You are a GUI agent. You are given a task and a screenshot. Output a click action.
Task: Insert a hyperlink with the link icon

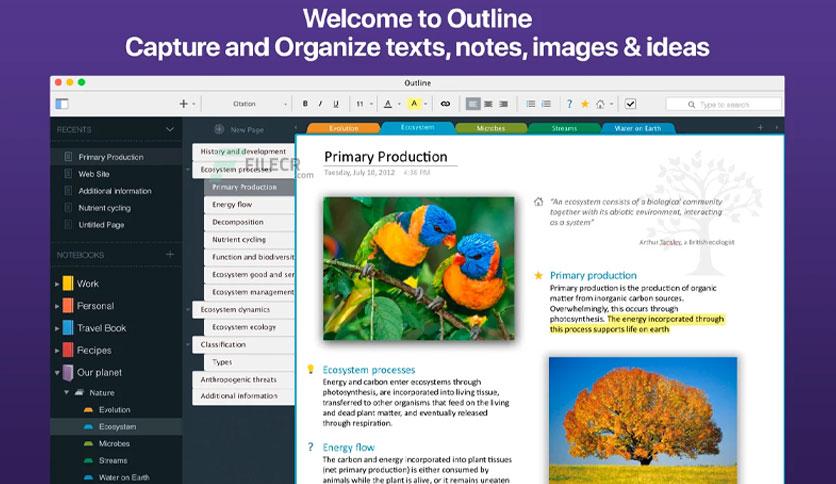tap(445, 104)
